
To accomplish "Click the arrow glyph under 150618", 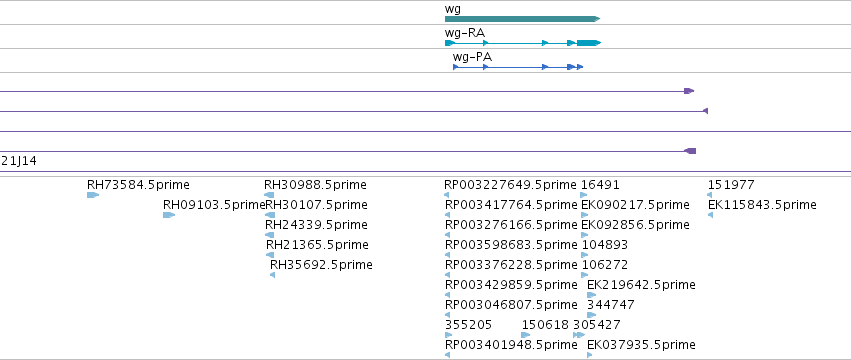I will click(x=525, y=335).
